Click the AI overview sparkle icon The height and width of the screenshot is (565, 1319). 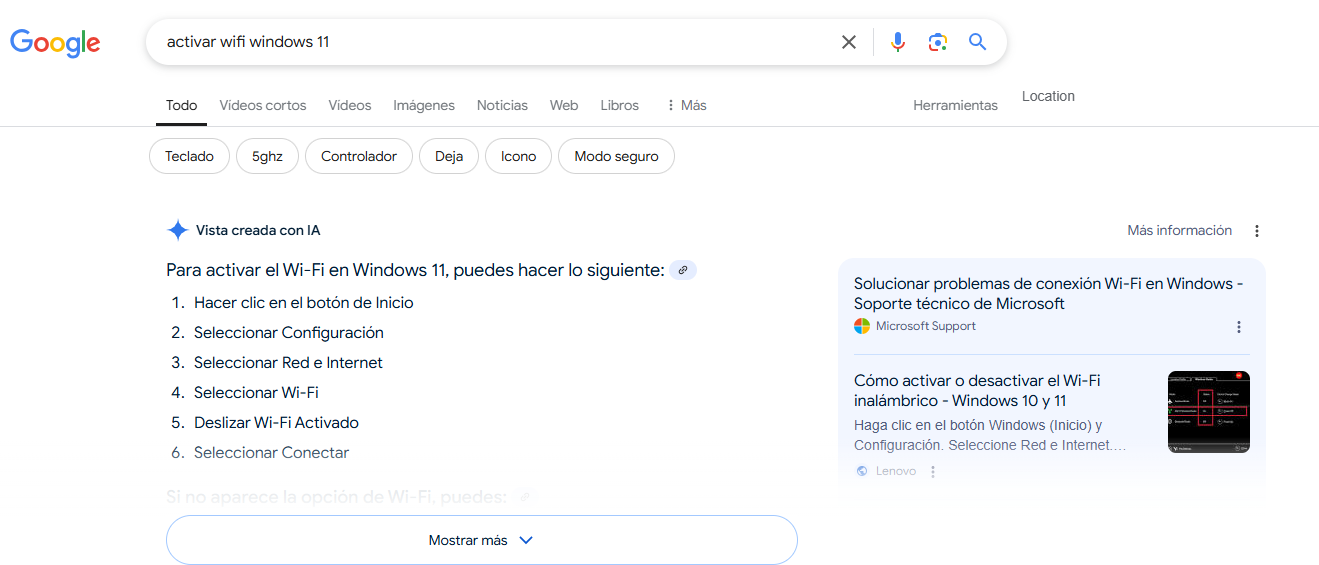pos(177,231)
